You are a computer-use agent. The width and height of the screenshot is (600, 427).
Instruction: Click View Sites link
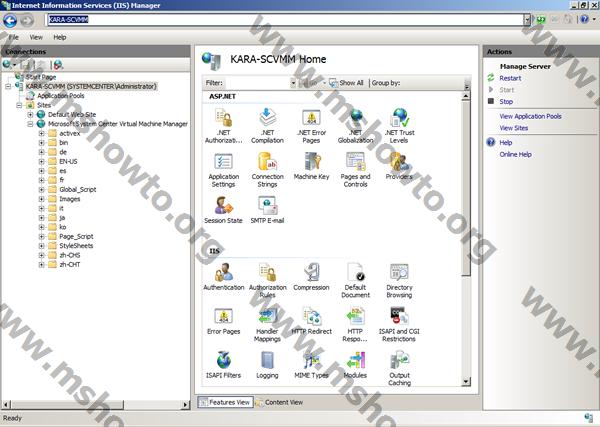(x=514, y=128)
